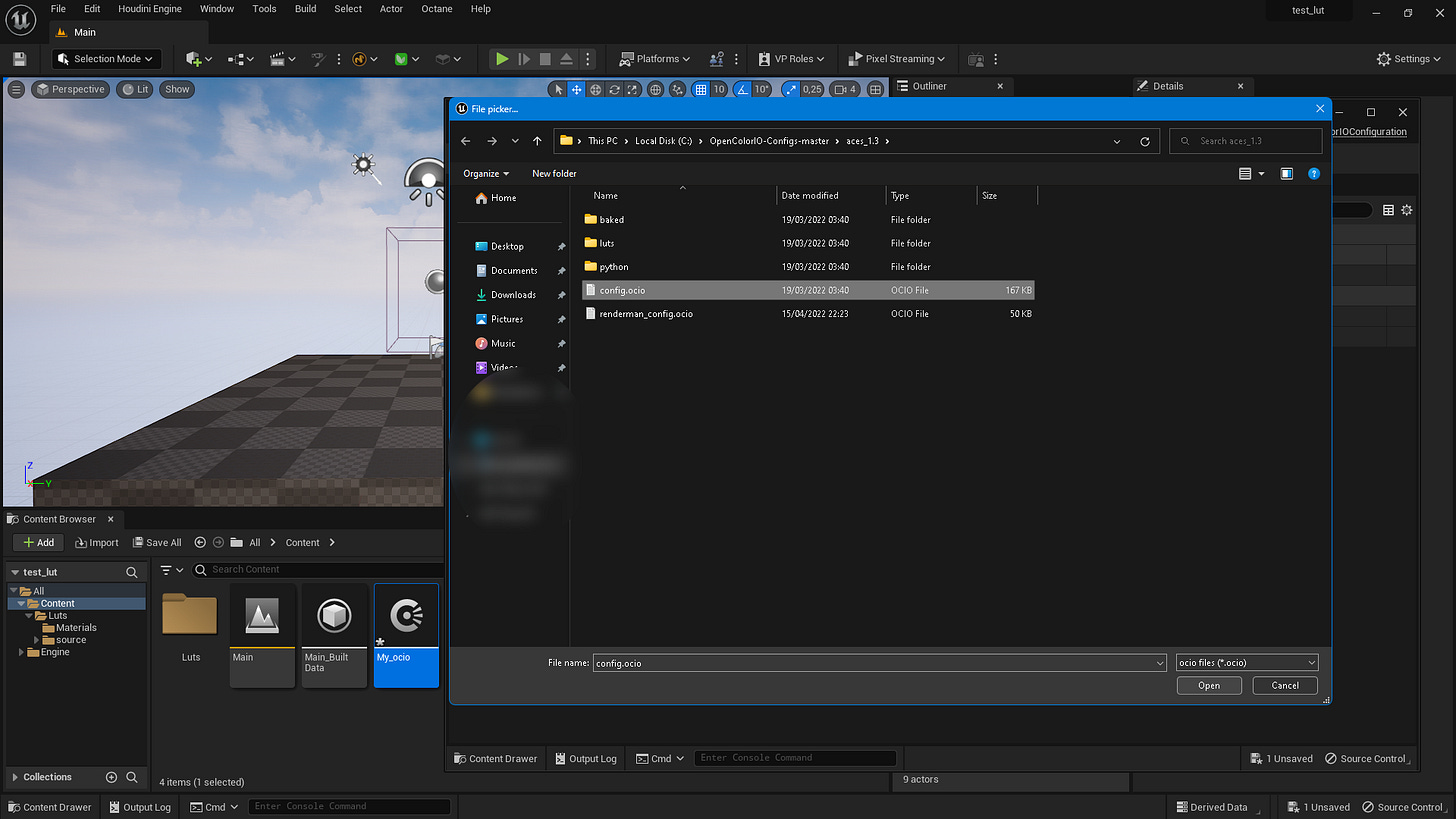The width and height of the screenshot is (1456, 819).
Task: Open file picker help
Action: tap(1314, 174)
